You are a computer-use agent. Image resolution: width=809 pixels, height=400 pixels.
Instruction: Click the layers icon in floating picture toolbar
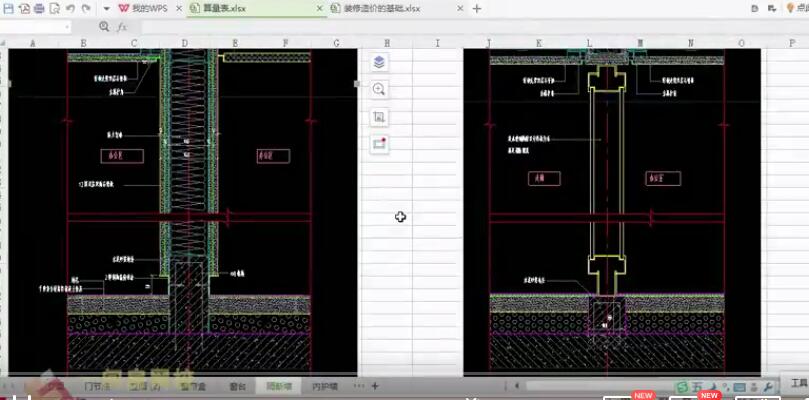click(379, 62)
